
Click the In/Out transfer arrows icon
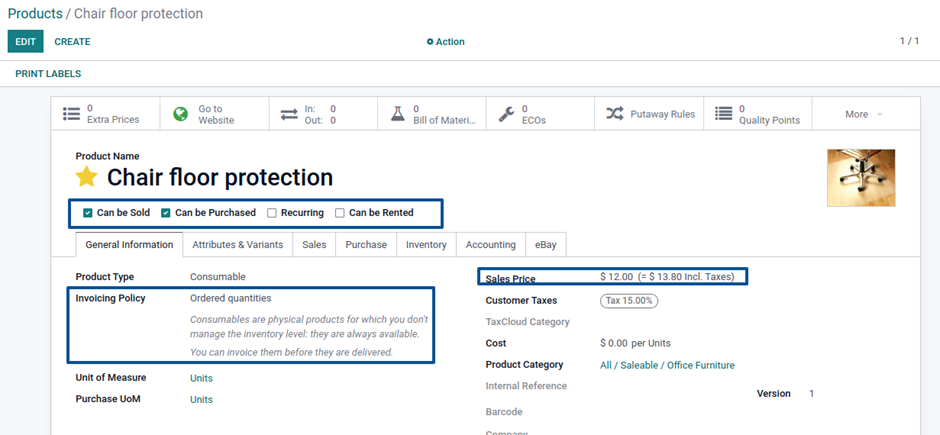click(x=290, y=114)
